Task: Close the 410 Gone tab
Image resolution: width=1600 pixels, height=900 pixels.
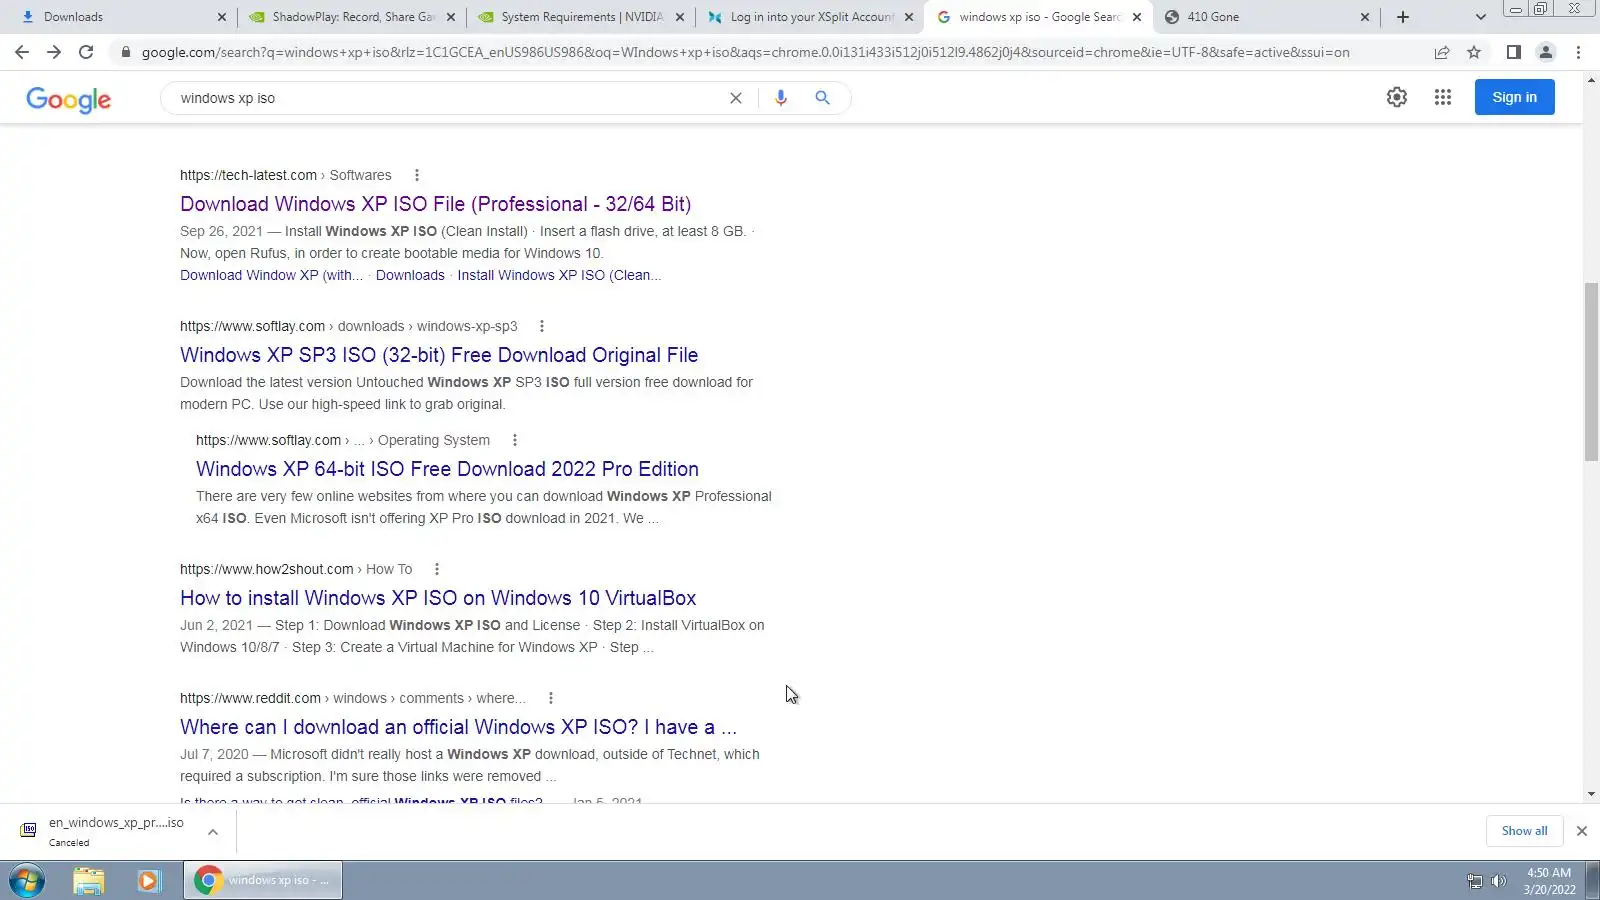Action: tap(1365, 17)
